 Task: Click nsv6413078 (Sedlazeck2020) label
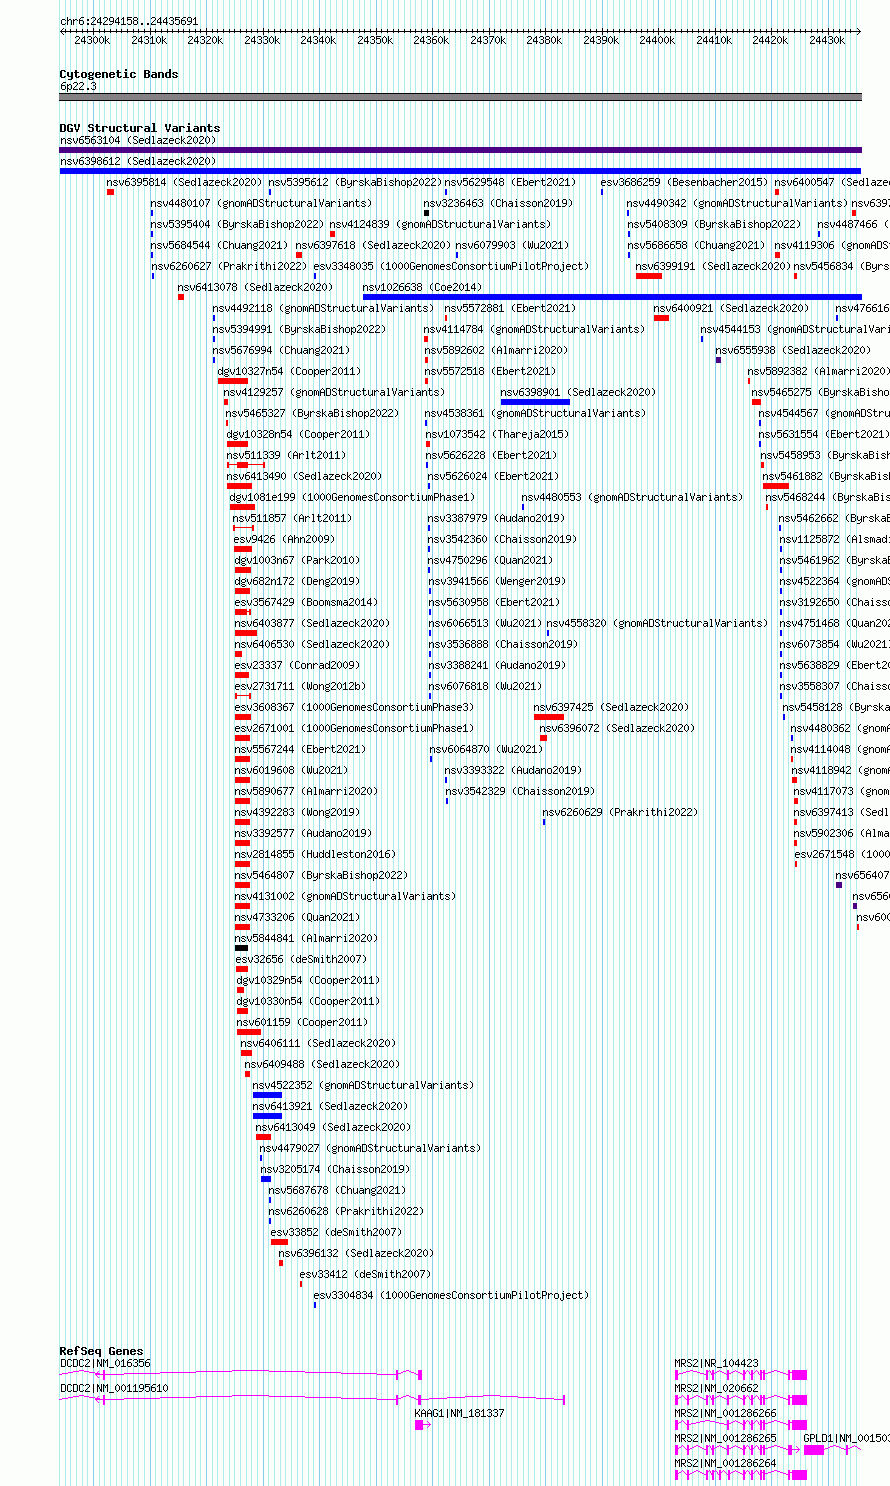[256, 287]
